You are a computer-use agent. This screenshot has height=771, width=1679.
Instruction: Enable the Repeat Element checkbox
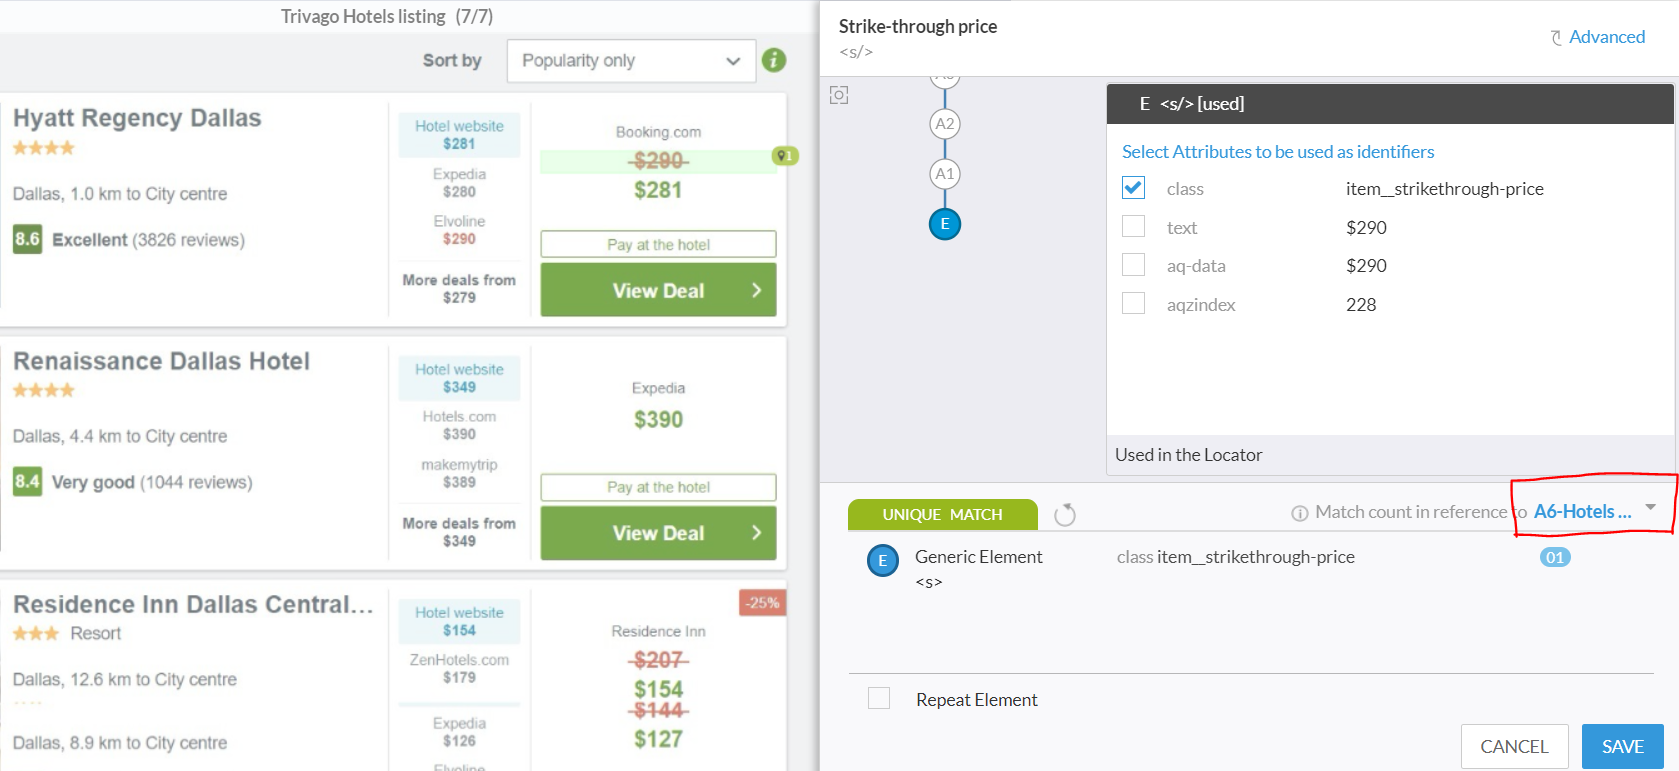click(879, 698)
